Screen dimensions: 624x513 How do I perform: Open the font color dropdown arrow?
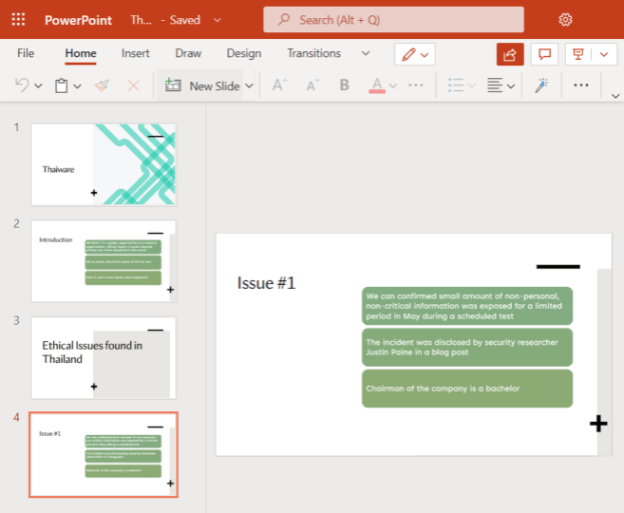(393, 86)
